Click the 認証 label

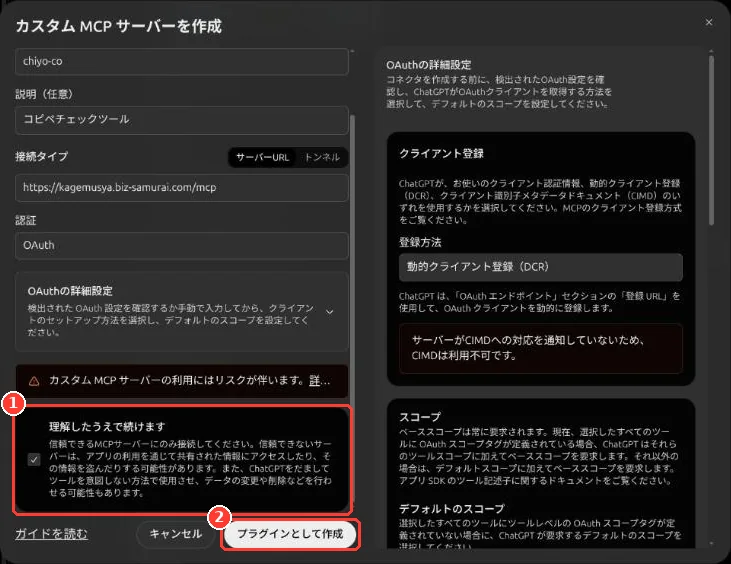(26, 220)
